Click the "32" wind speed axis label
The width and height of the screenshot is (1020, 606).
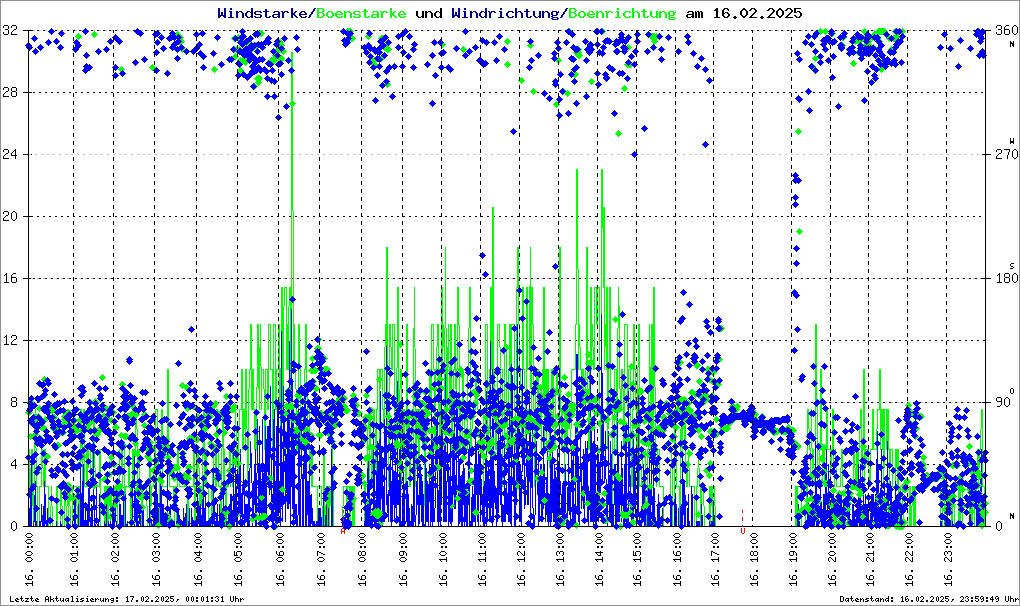pyautogui.click(x=10, y=30)
